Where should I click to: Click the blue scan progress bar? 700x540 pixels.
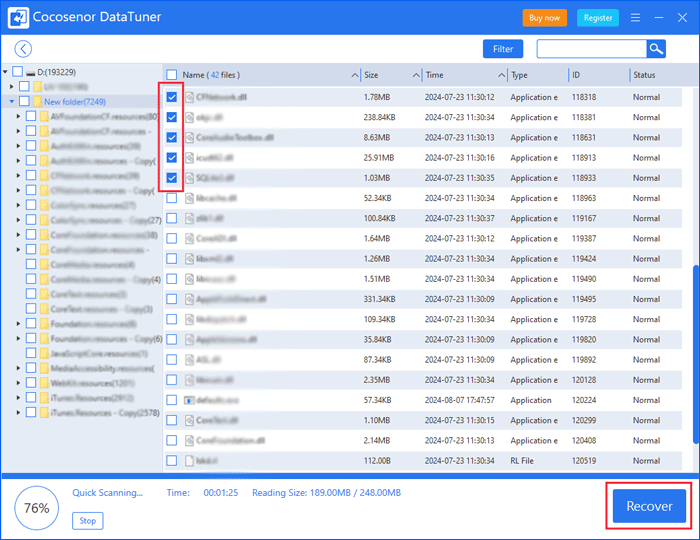(x=350, y=476)
